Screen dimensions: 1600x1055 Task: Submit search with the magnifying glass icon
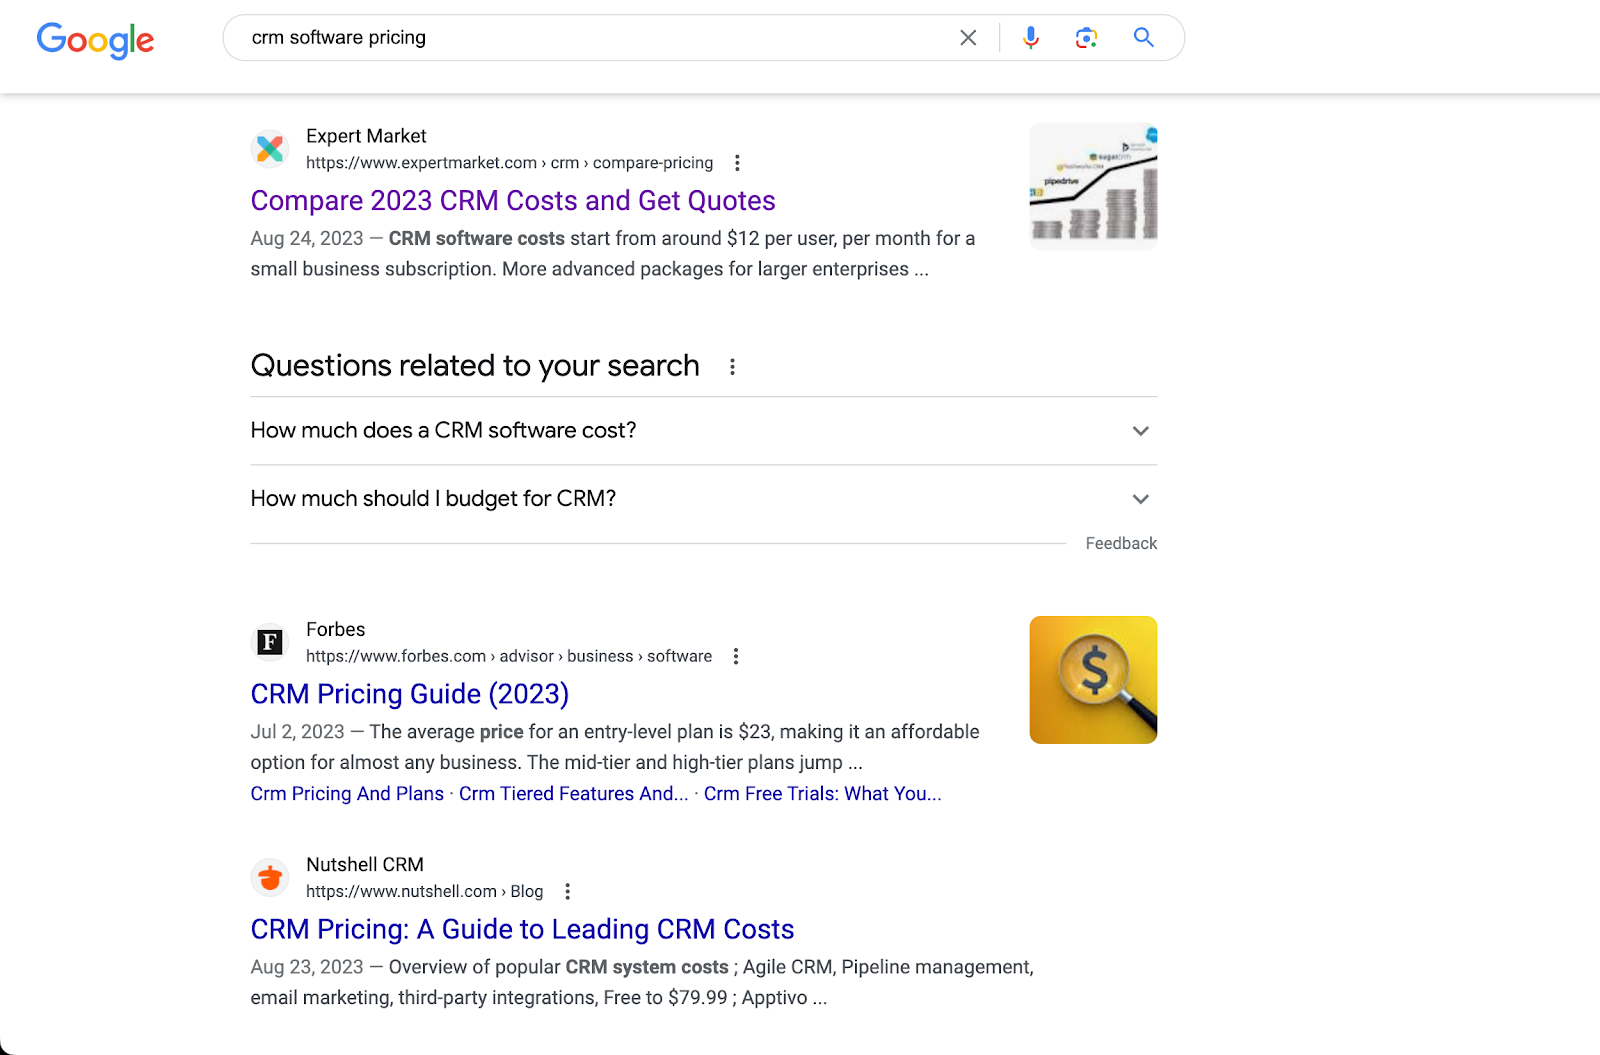point(1144,38)
